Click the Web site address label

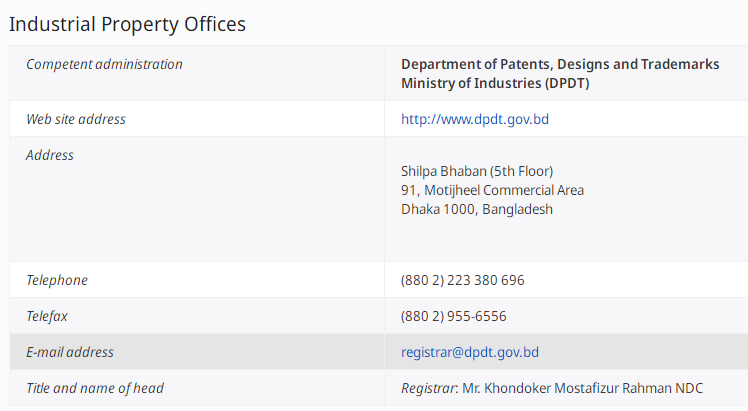pyautogui.click(x=76, y=119)
